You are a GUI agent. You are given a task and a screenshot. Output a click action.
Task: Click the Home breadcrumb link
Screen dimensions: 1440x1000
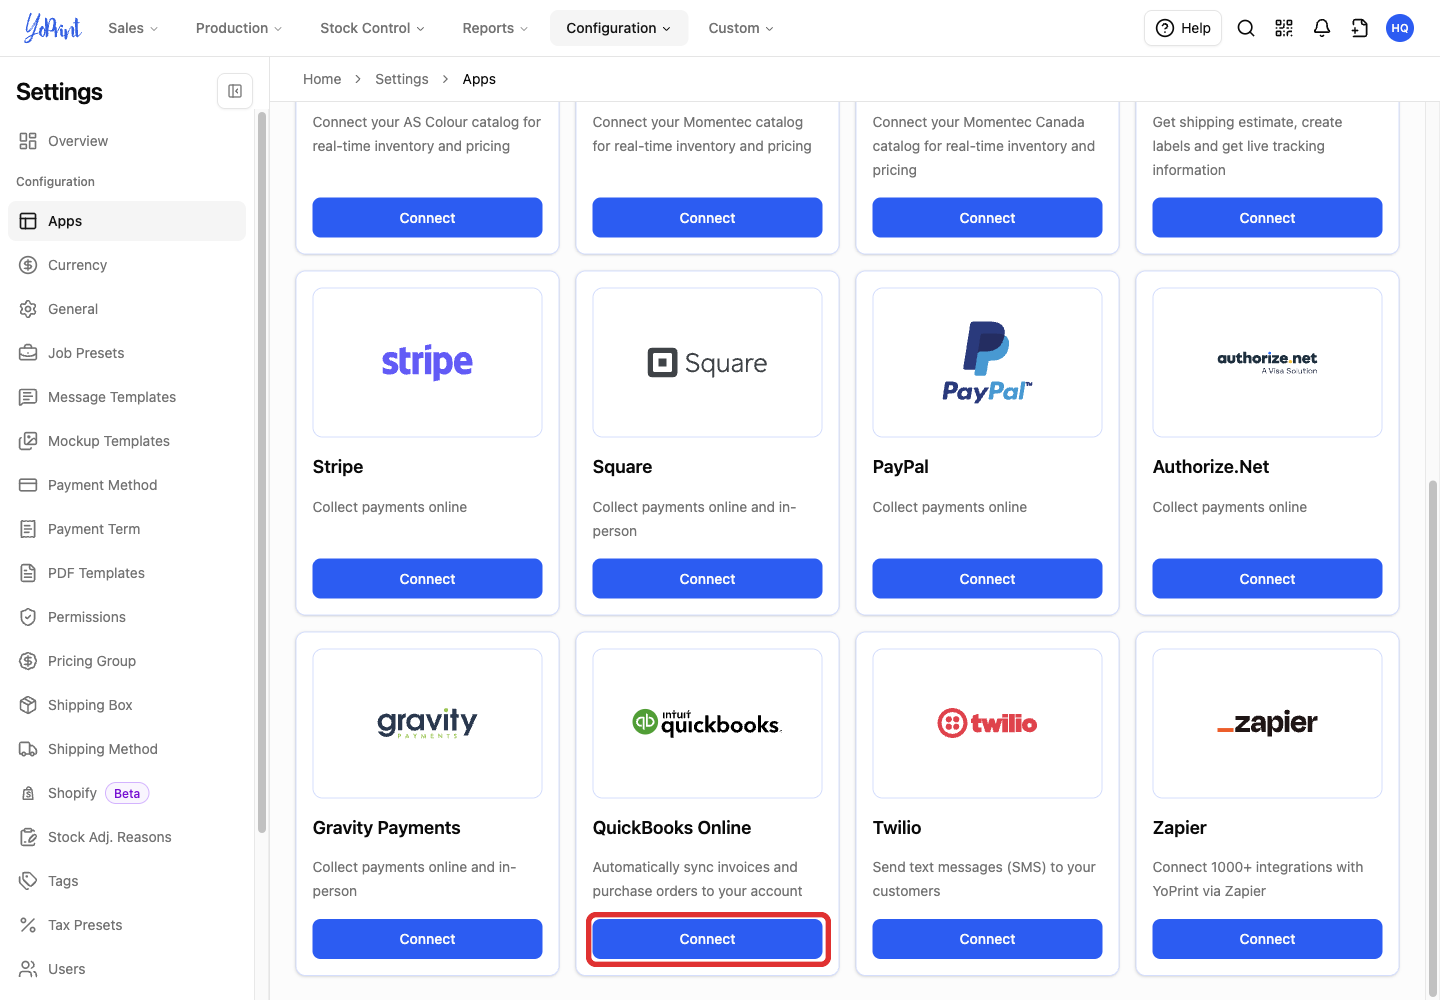[322, 79]
